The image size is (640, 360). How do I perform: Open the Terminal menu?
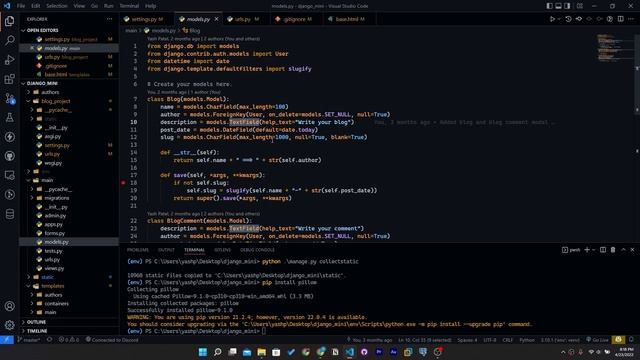129,6
